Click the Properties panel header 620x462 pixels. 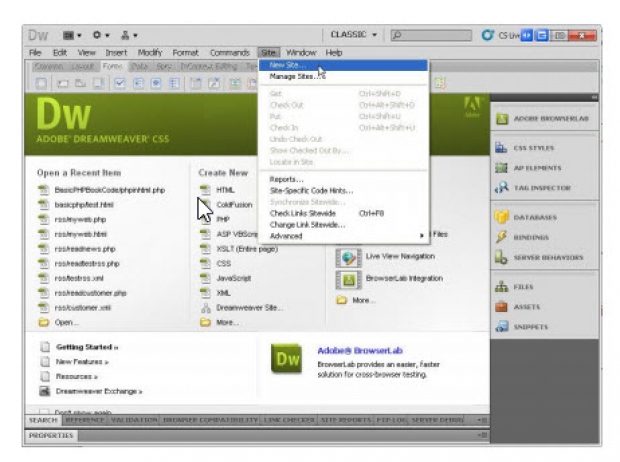click(x=51, y=435)
